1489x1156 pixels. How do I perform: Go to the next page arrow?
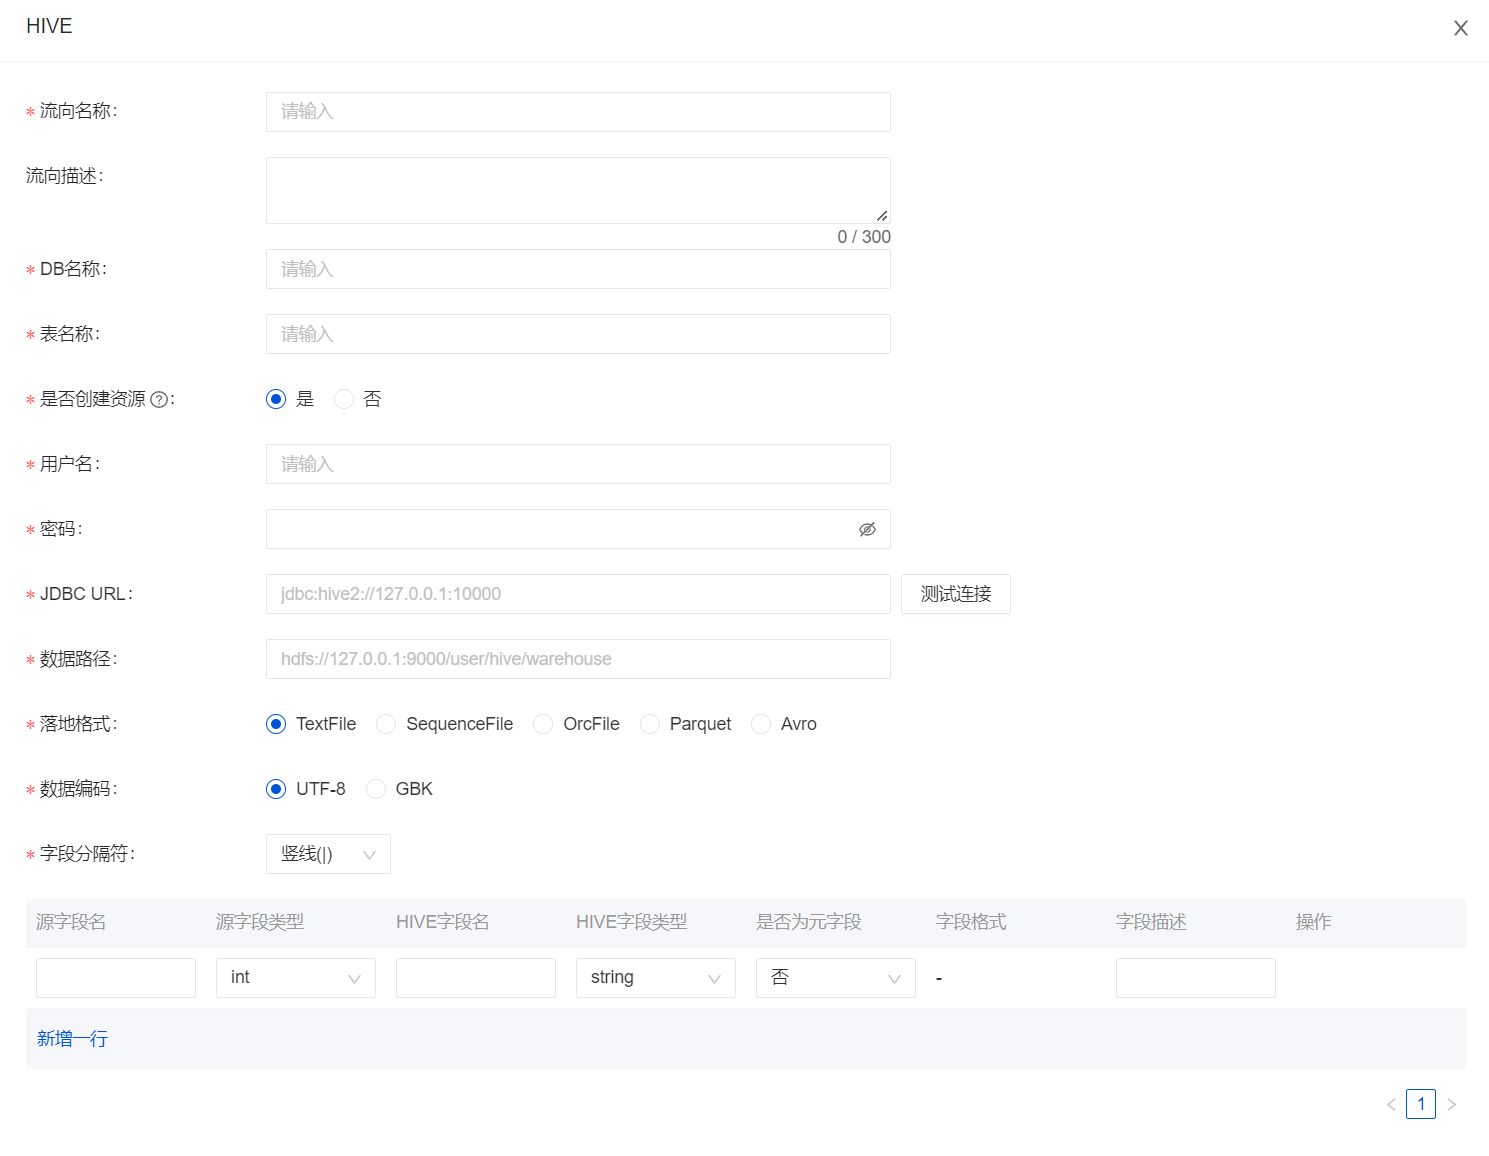pos(1451,1104)
